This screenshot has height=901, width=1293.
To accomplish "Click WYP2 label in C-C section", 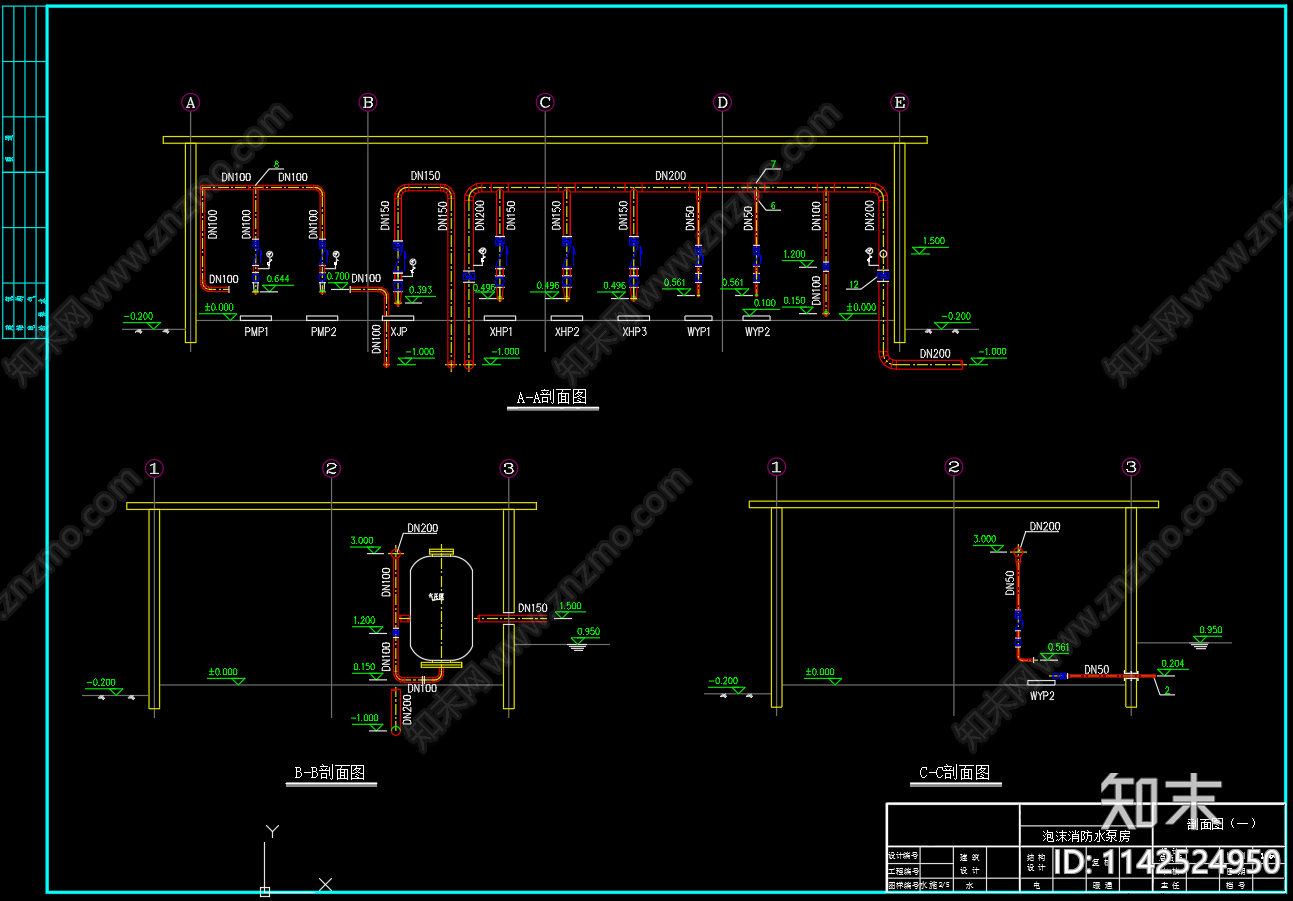I will [x=1043, y=696].
